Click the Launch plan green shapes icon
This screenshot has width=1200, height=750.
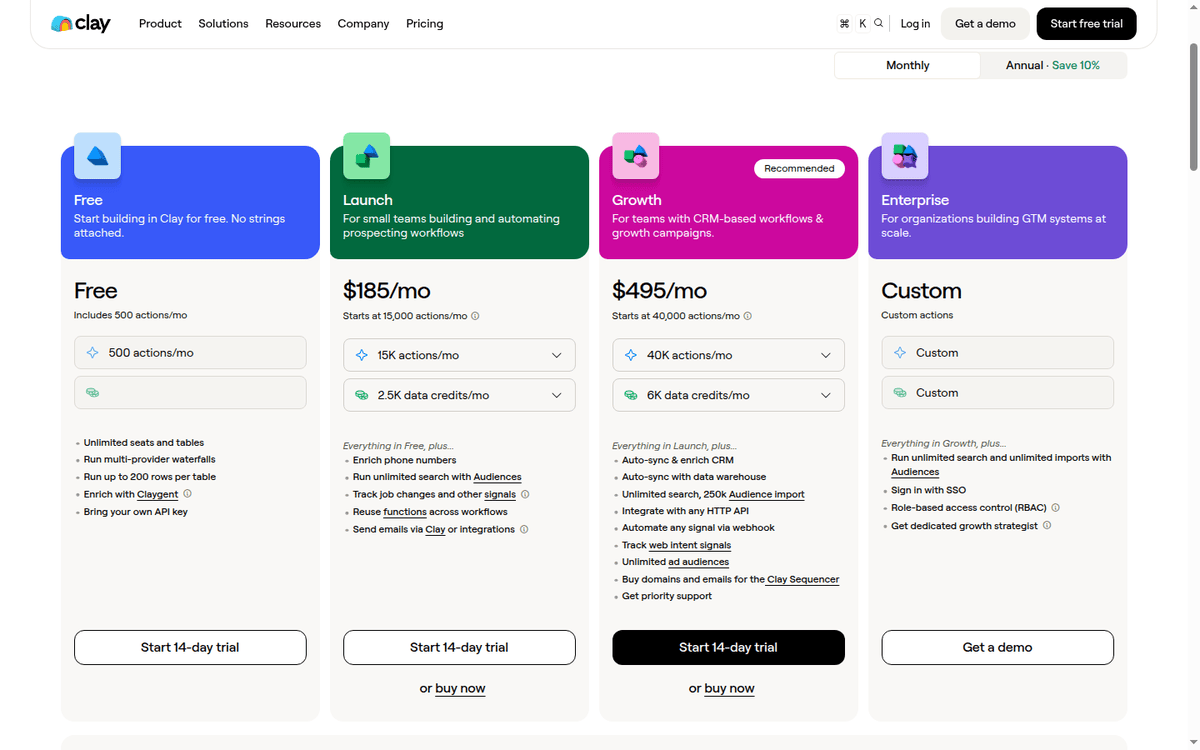366,156
